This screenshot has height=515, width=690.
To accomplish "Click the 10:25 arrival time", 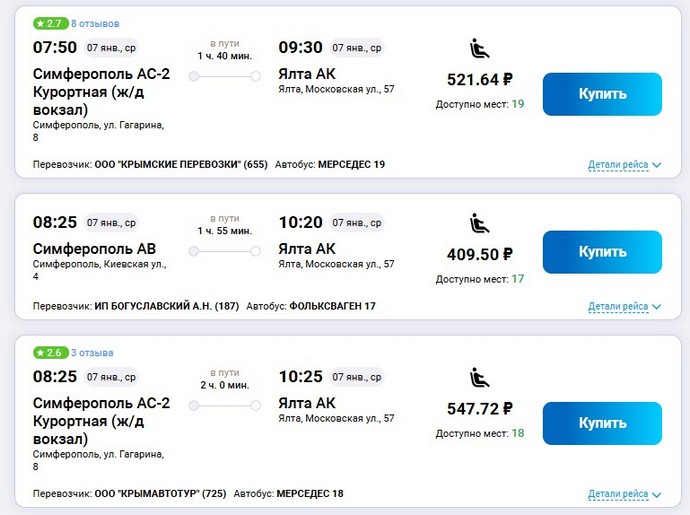I will (300, 377).
